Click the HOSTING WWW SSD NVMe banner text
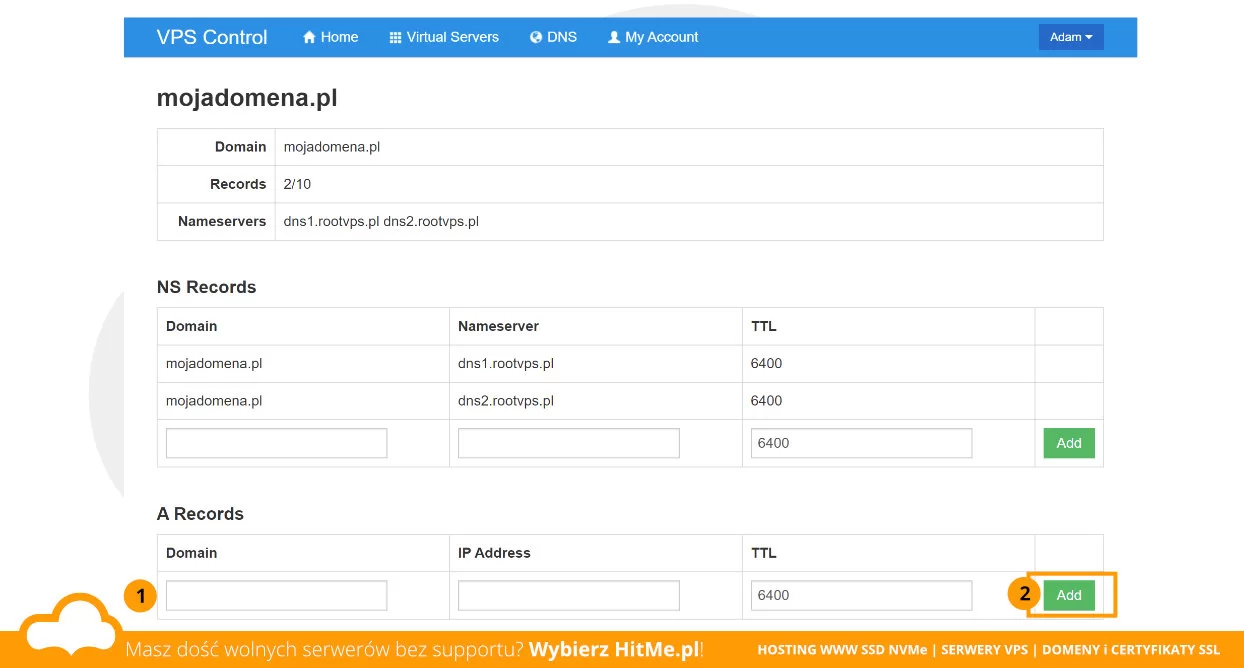Viewport: 1244px width, 668px height. (842, 650)
